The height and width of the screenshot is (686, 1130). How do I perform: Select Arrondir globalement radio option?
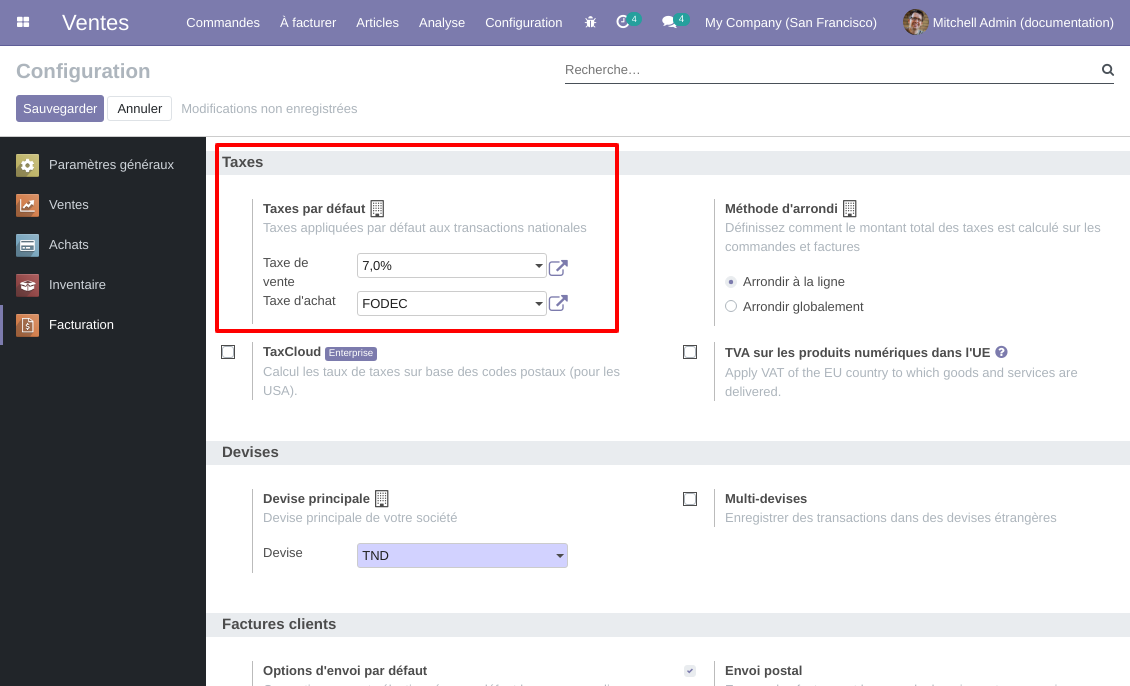(731, 306)
